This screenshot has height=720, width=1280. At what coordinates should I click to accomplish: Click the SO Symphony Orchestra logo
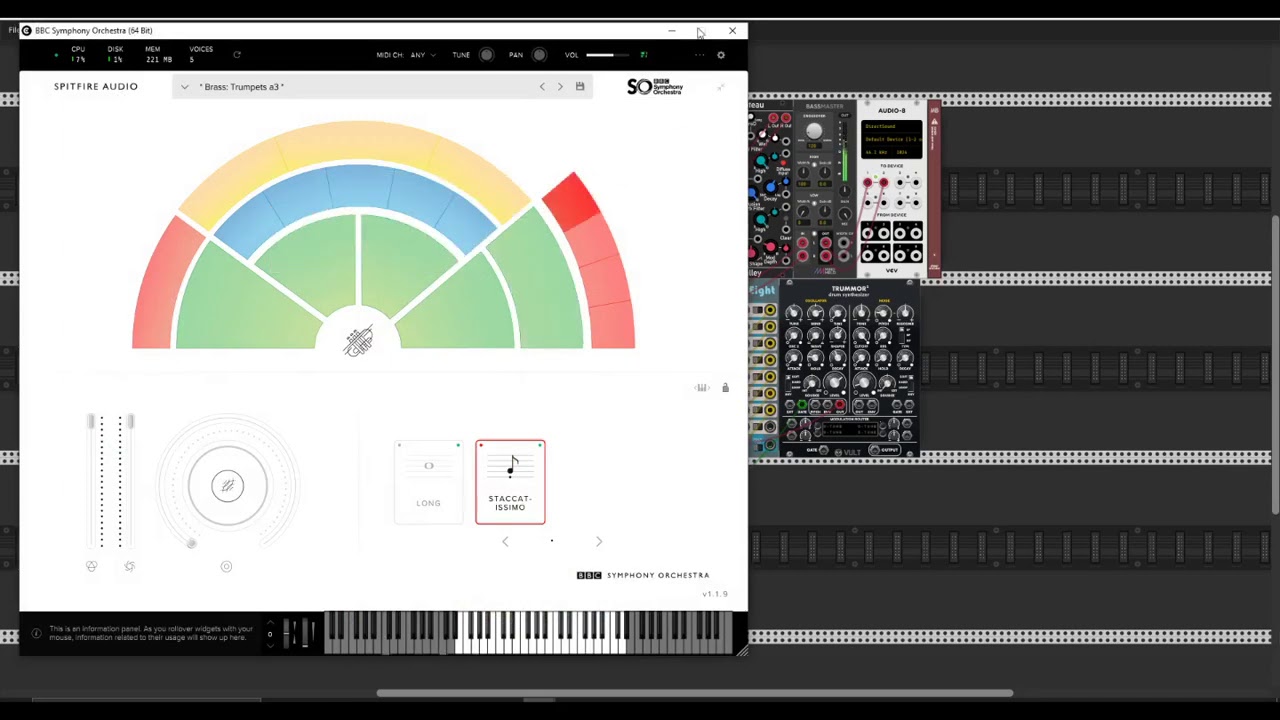coord(655,87)
